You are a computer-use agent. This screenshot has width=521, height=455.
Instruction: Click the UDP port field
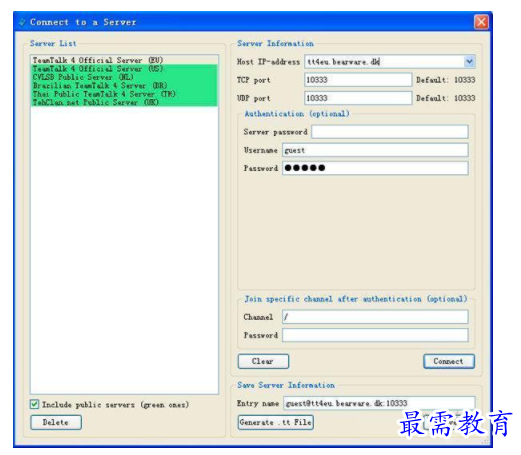pyautogui.click(x=358, y=98)
